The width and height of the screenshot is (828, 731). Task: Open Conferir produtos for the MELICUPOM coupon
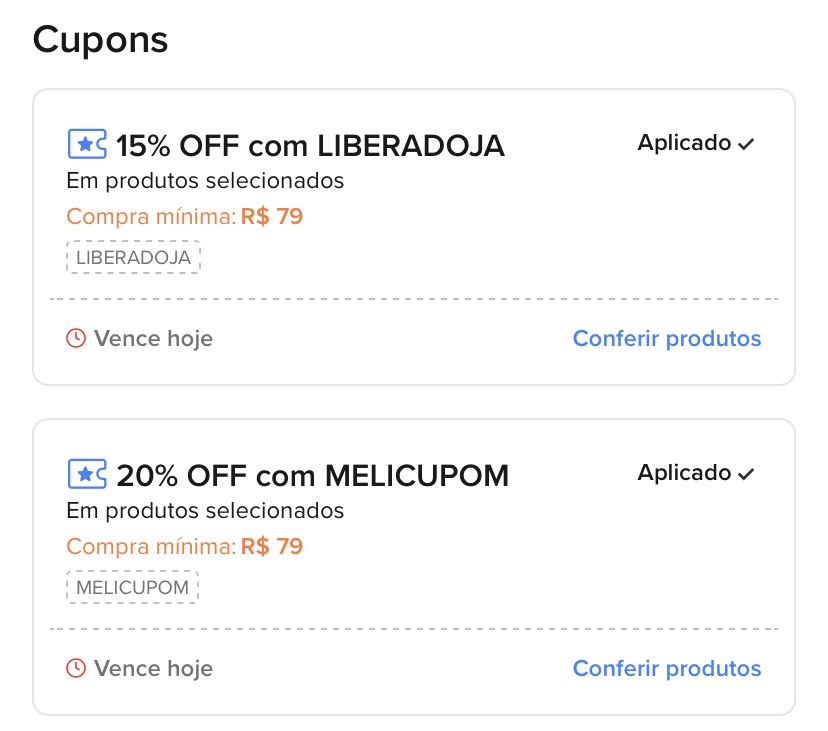click(666, 668)
